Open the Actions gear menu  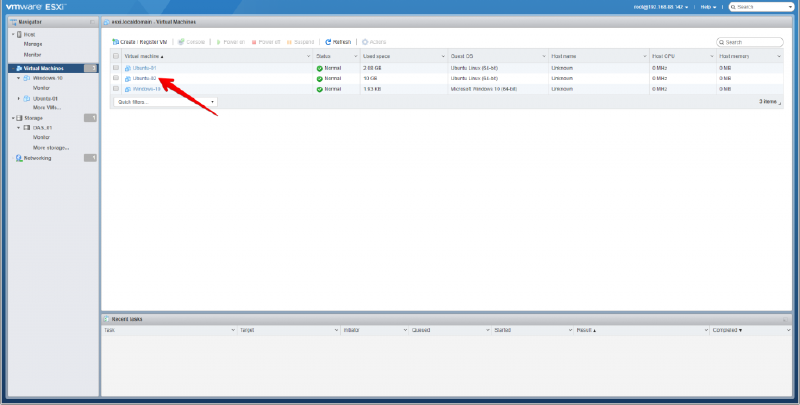[365, 42]
